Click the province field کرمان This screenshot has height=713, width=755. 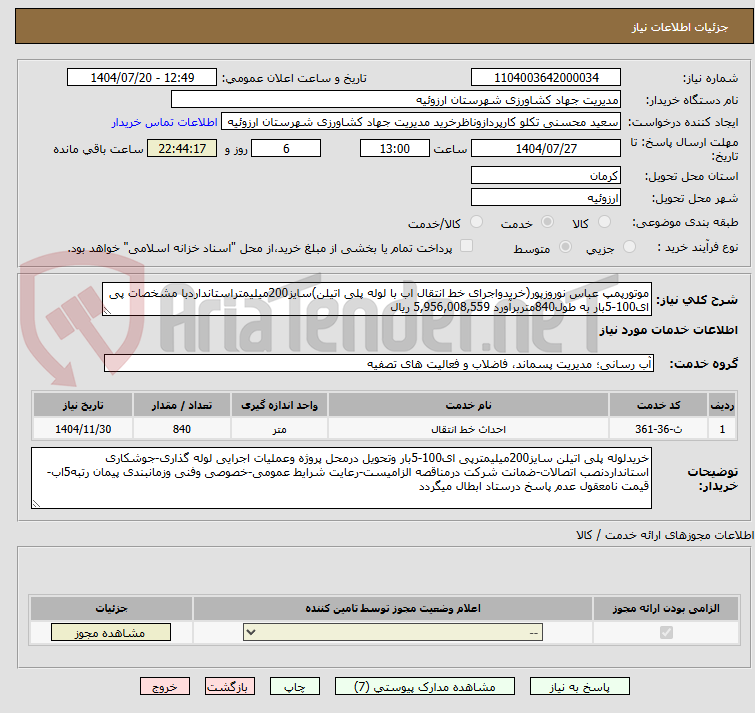pos(546,175)
